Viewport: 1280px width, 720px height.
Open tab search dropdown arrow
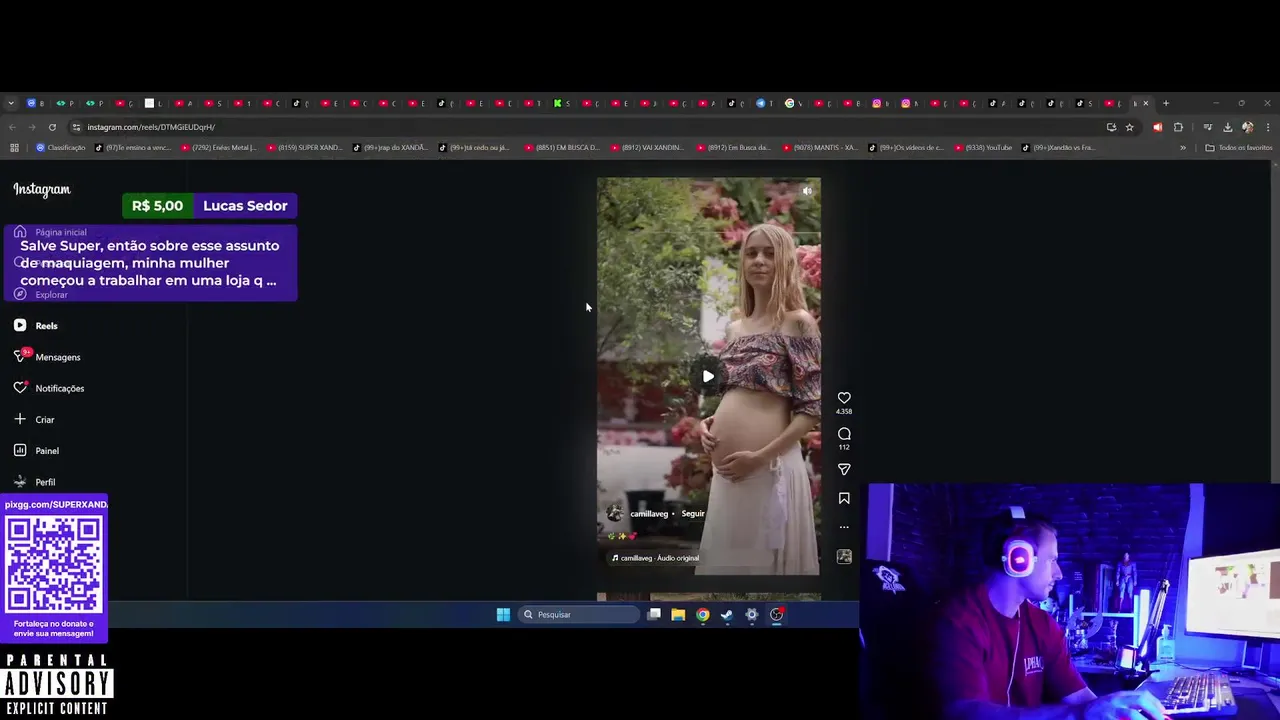pos(11,103)
